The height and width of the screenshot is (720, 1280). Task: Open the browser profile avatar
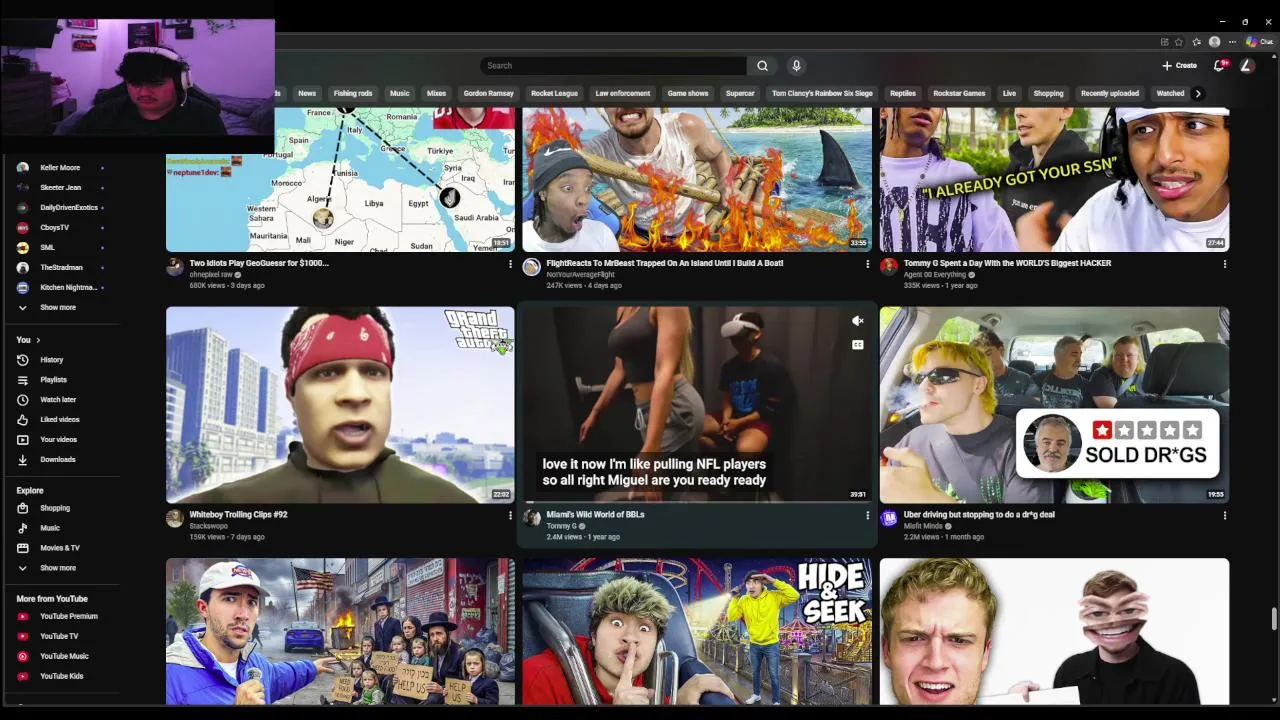[1214, 42]
